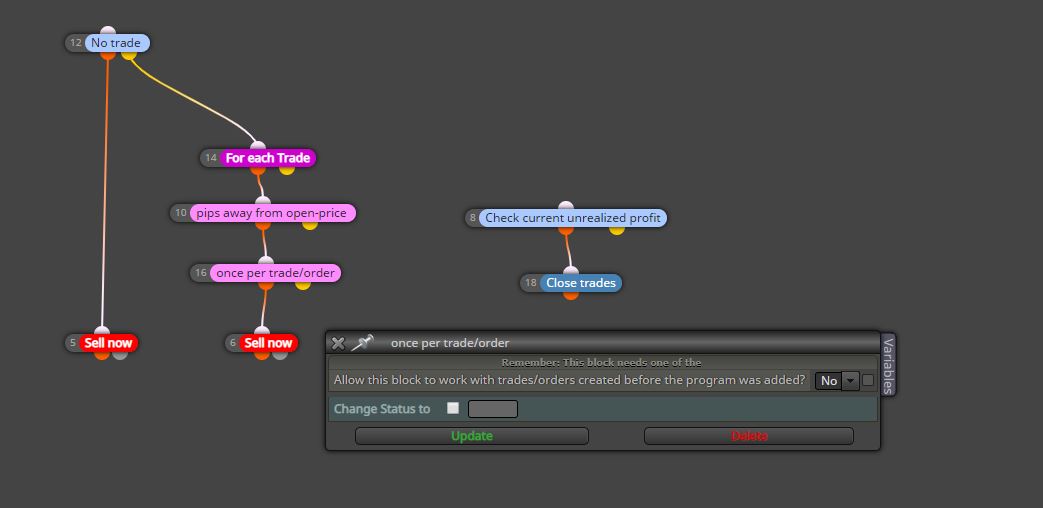Click number badge 18 of Close trades
Viewport: 1043px width, 508px height.
coord(531,283)
